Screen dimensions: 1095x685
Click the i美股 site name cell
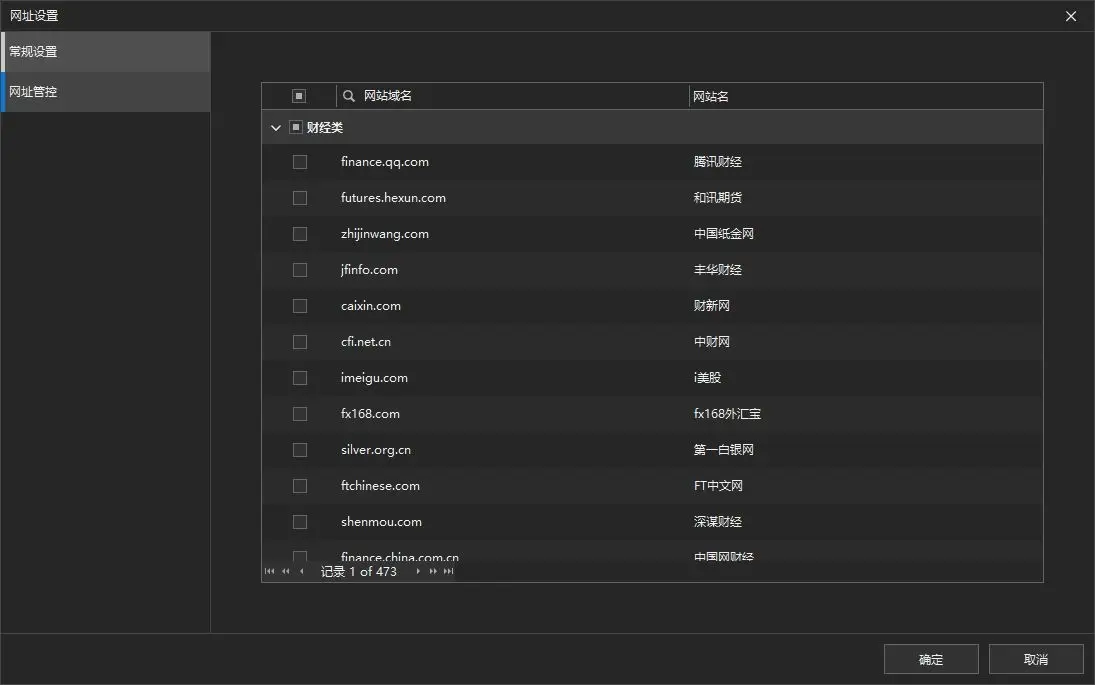pos(707,378)
